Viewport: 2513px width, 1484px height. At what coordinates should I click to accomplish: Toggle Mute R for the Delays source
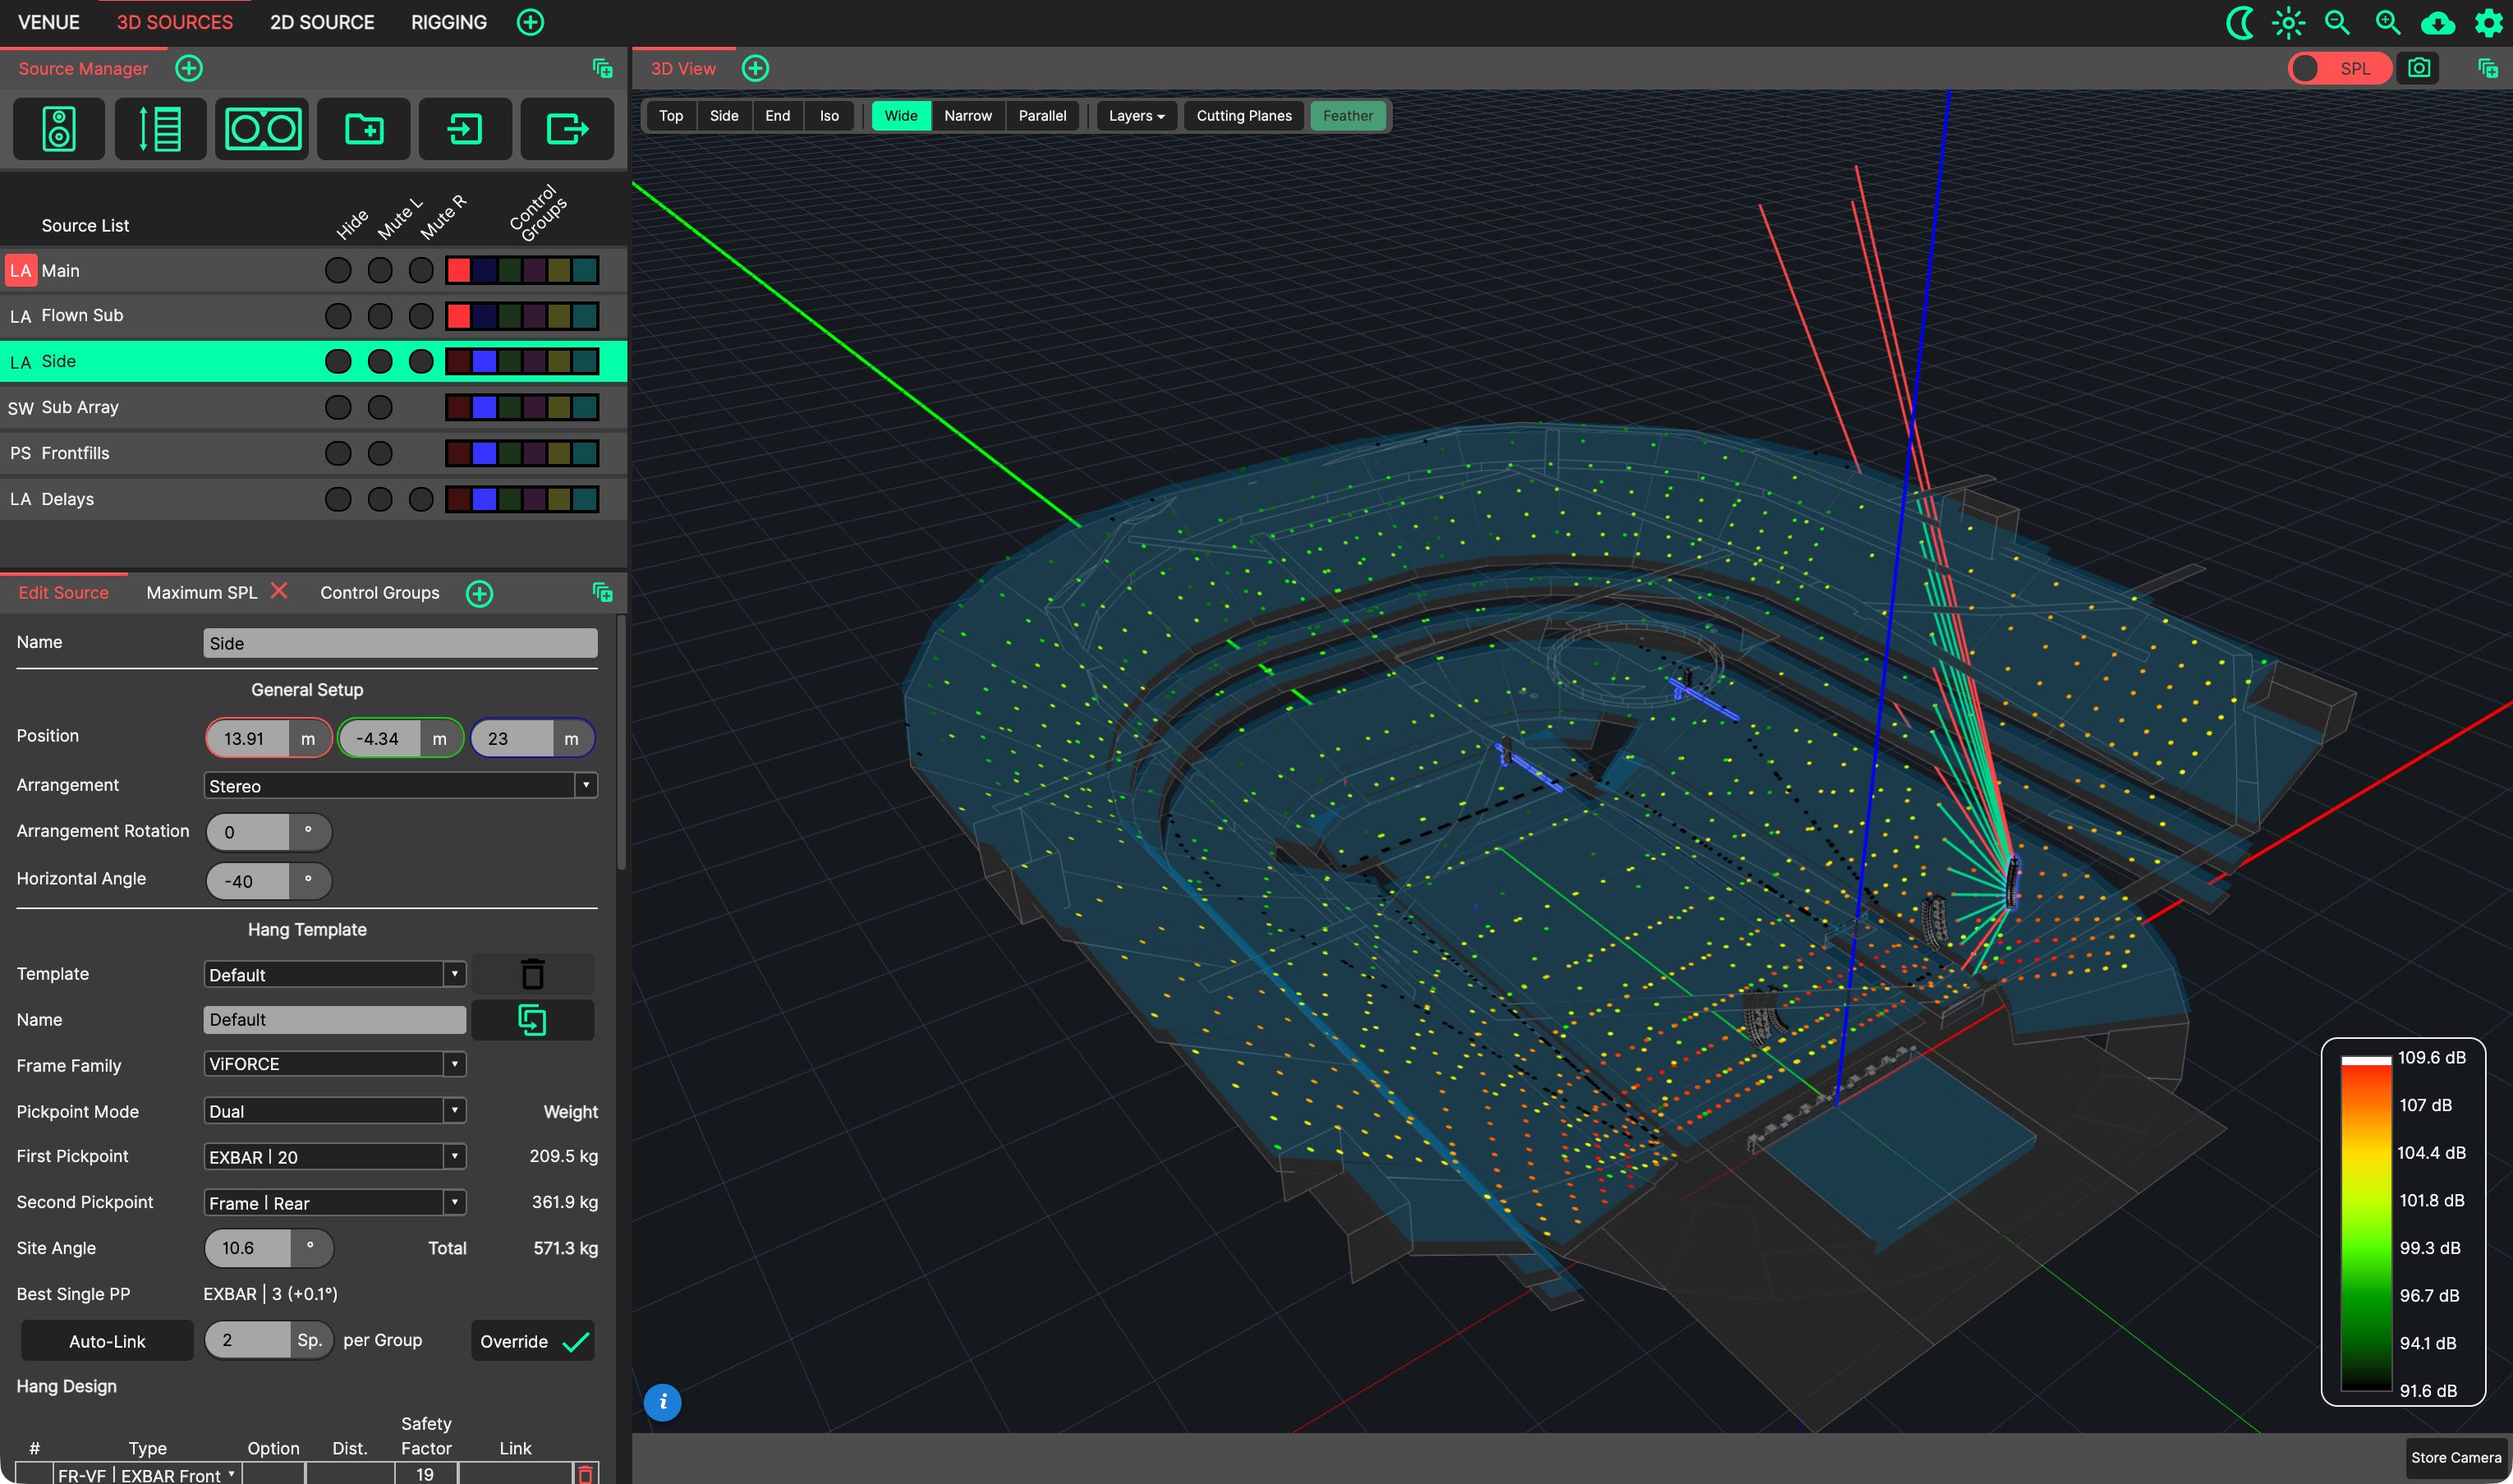(x=421, y=499)
